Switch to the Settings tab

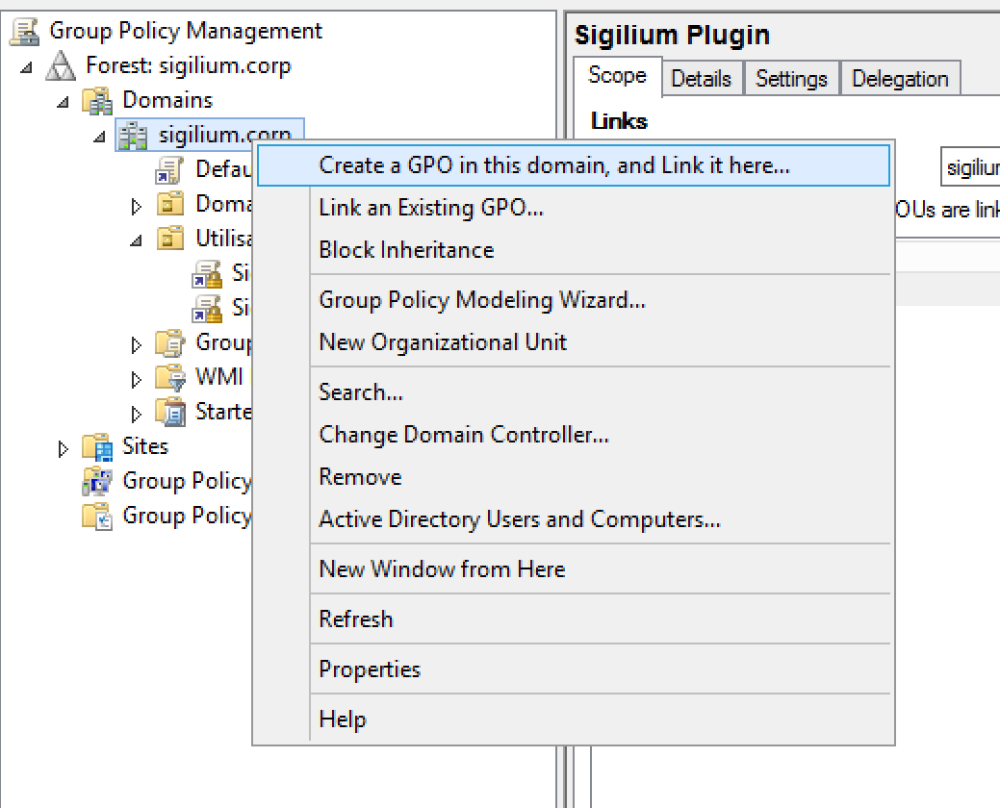tap(791, 79)
